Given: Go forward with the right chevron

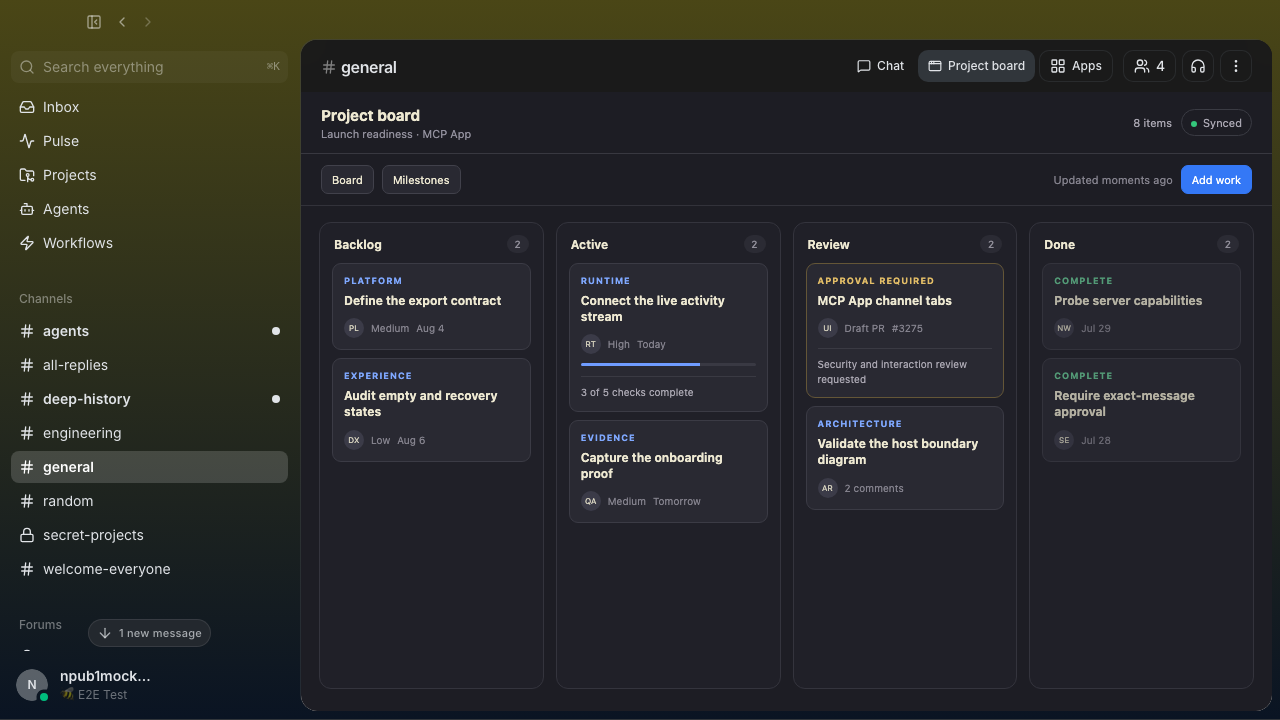Looking at the screenshot, I should coord(148,22).
